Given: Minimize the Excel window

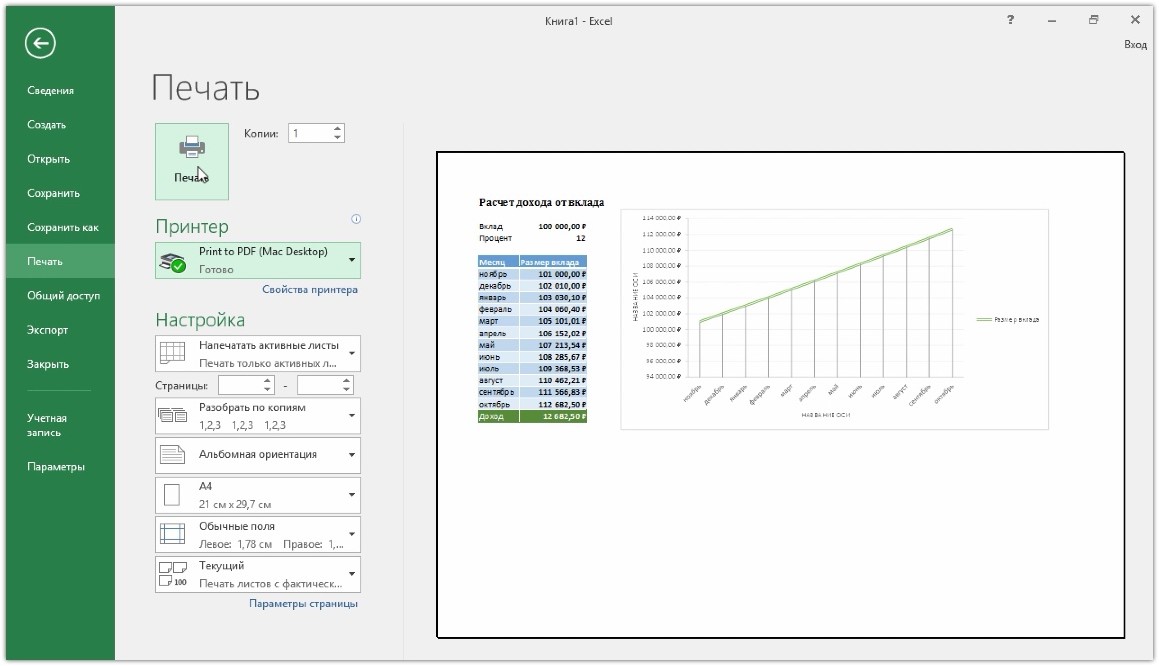Looking at the screenshot, I should click(x=1052, y=21).
